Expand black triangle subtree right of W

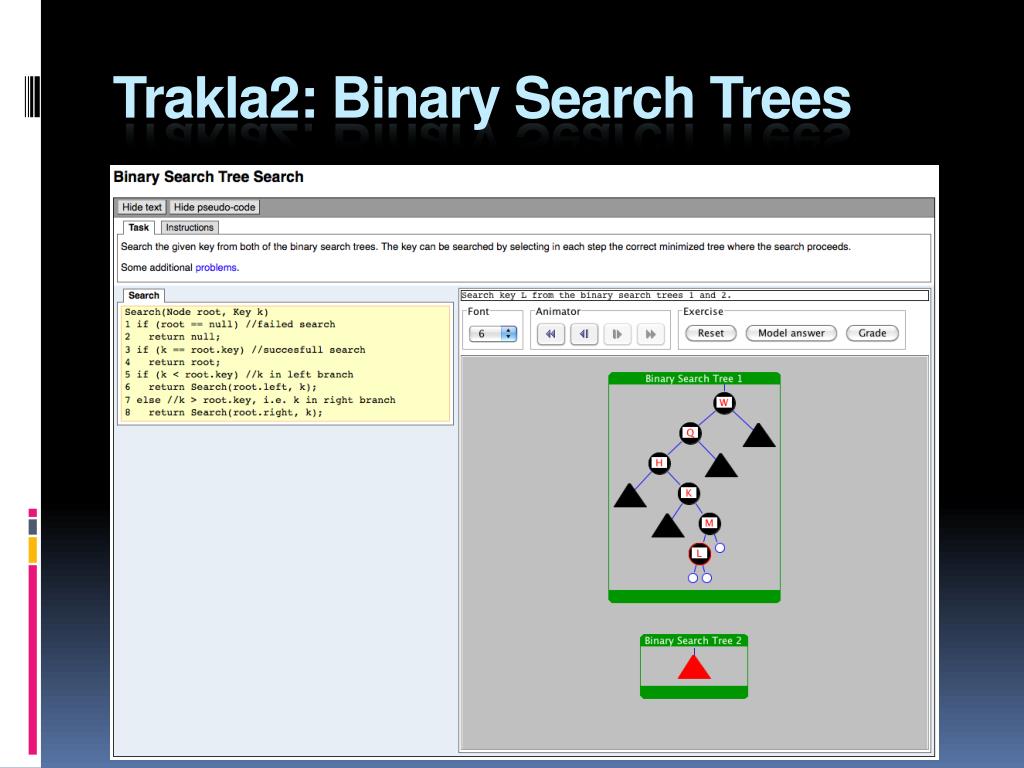click(x=759, y=436)
